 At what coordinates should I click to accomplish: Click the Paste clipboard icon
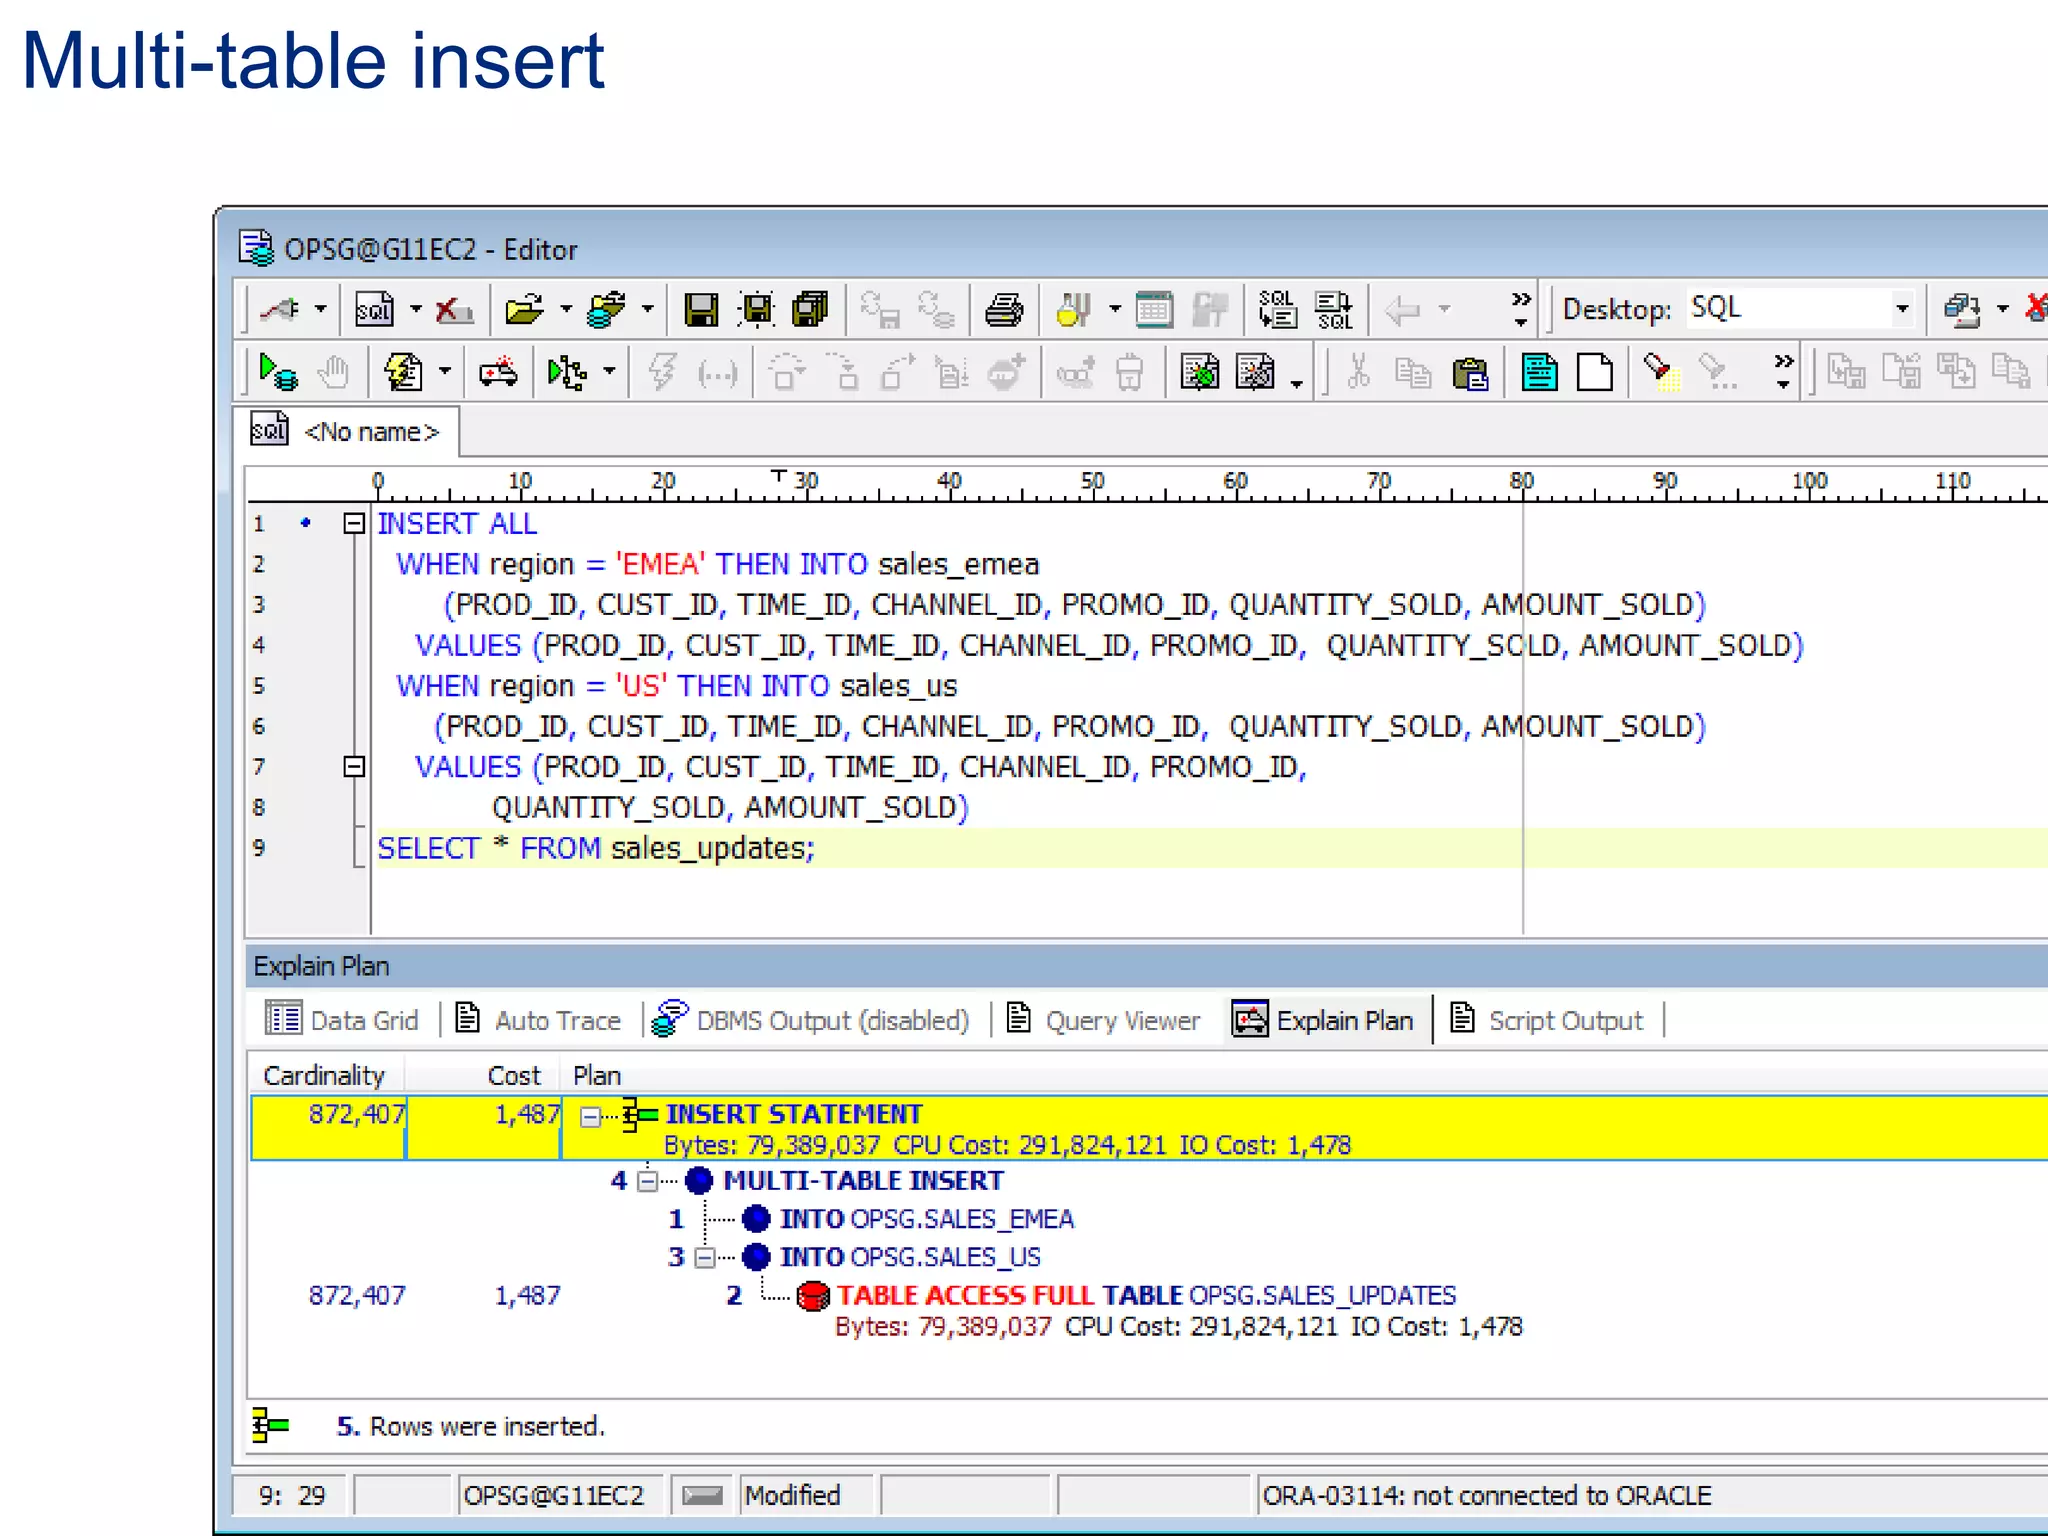[x=1469, y=373]
